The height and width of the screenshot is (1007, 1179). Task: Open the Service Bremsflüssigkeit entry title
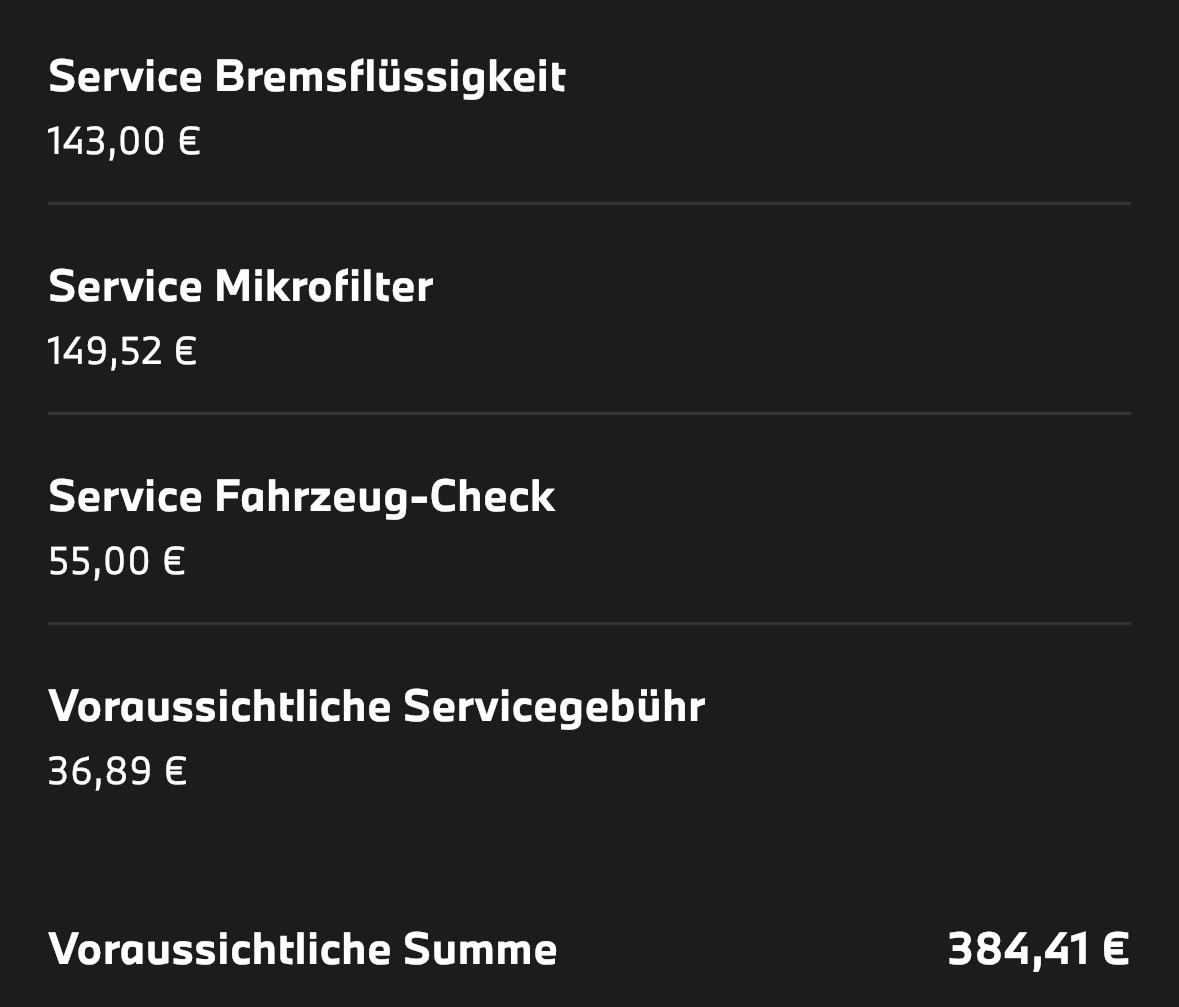click(x=306, y=77)
